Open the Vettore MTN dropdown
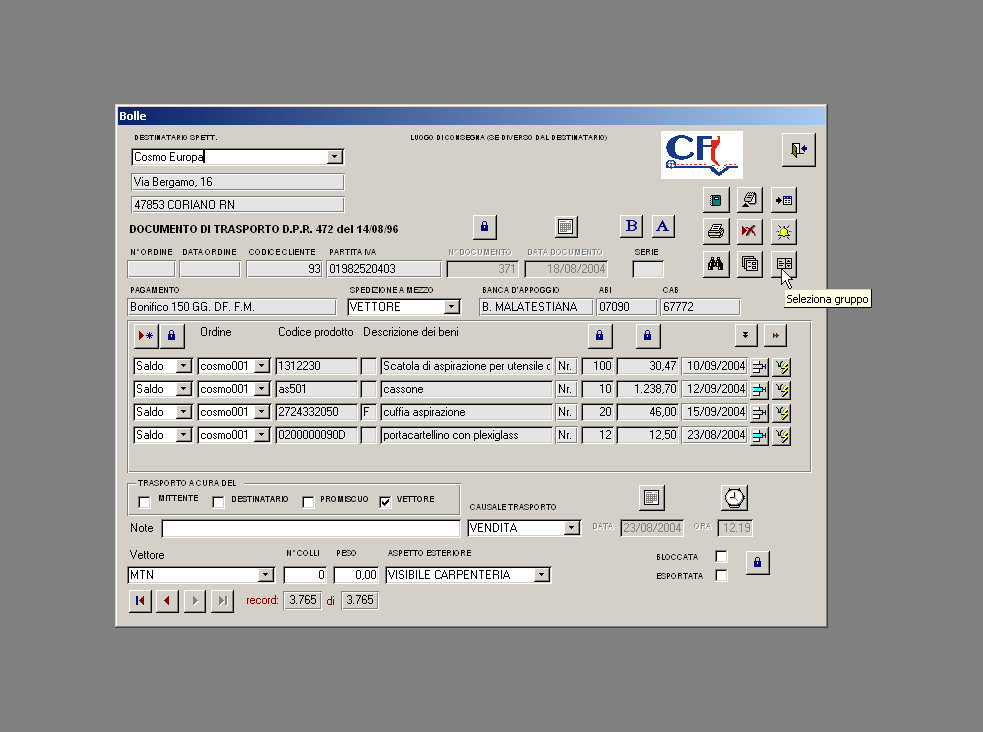 pyautogui.click(x=266, y=575)
